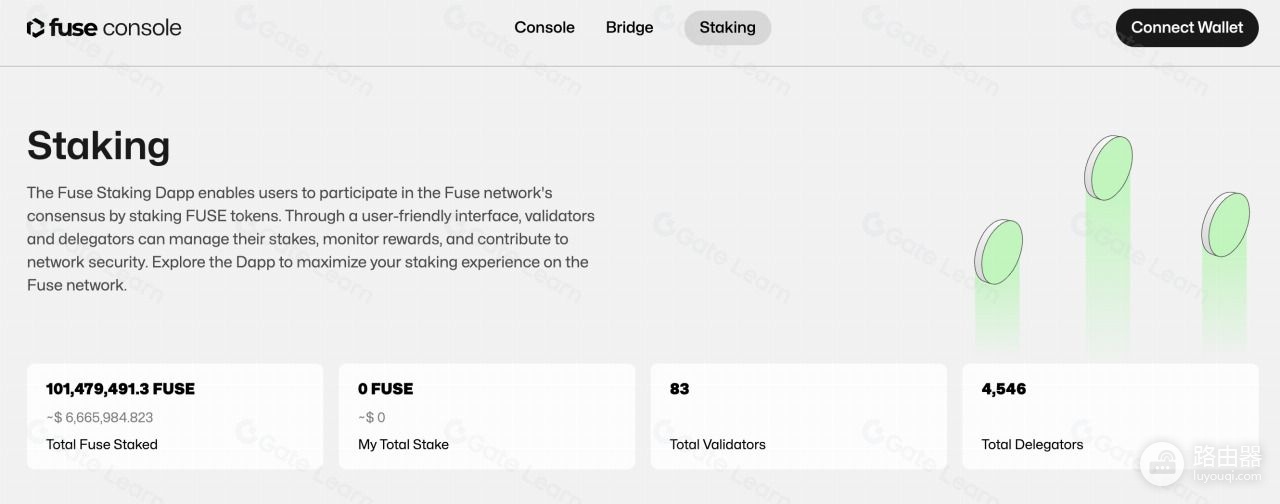Click the Staking page heading
The height and width of the screenshot is (504, 1280).
(x=98, y=146)
